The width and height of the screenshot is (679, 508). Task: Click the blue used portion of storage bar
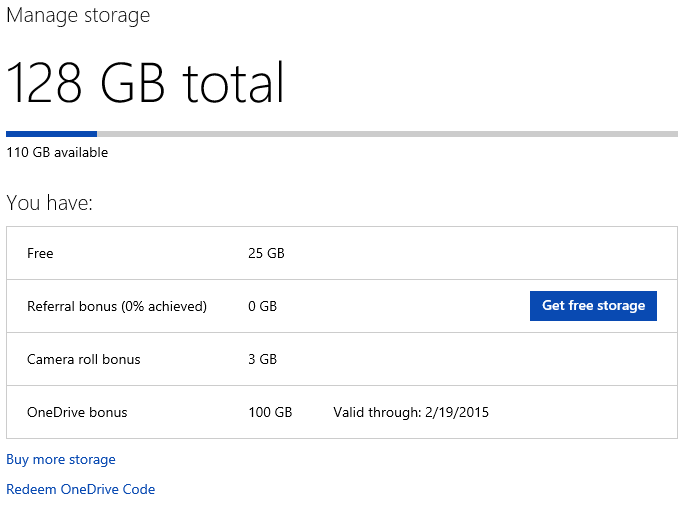pos(52,134)
